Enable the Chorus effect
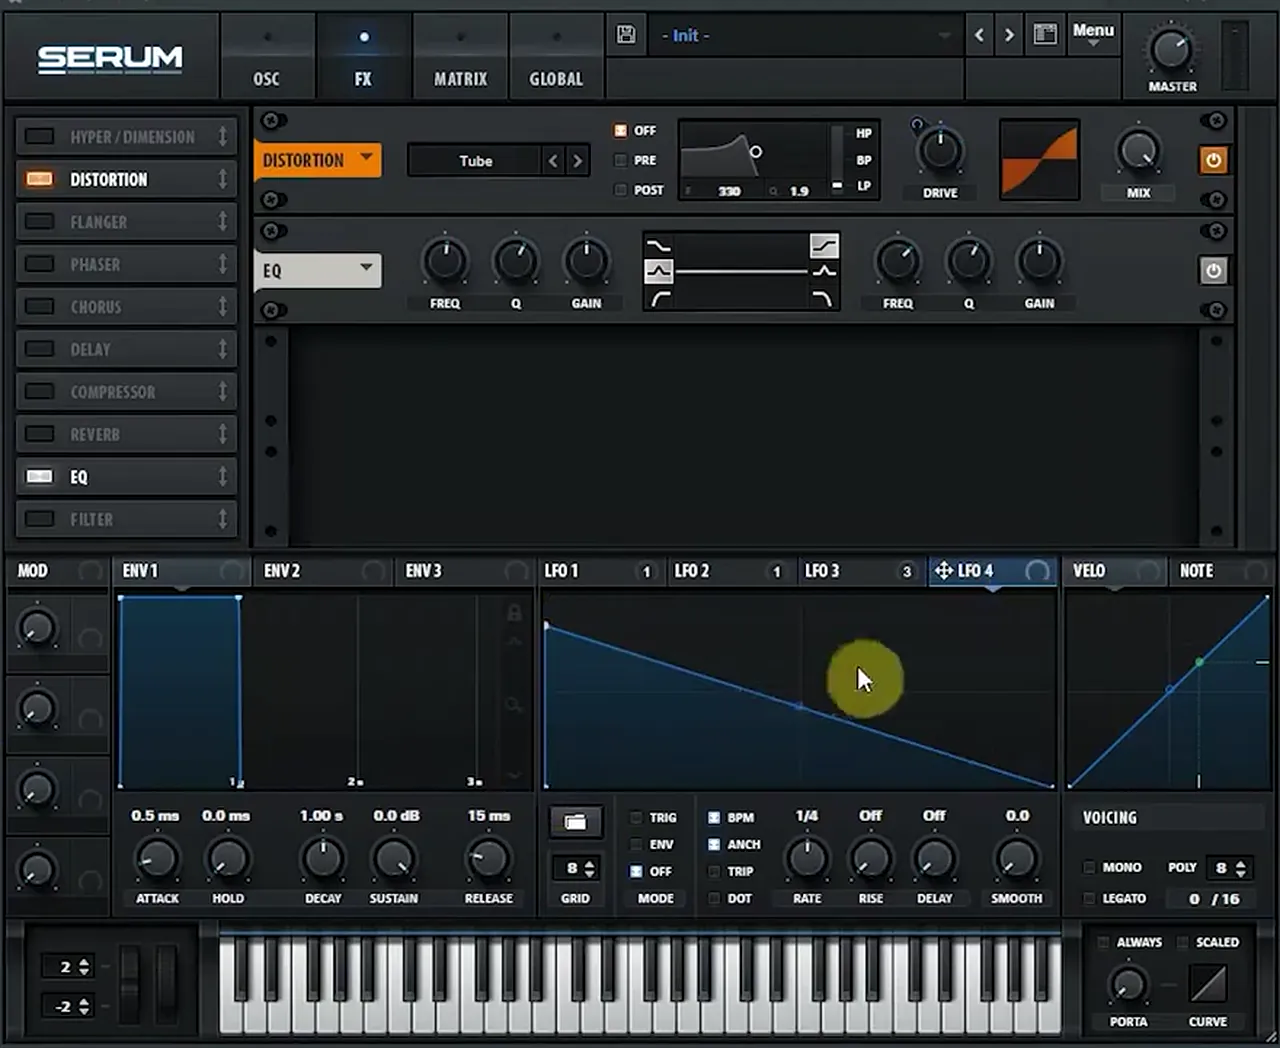Viewport: 1280px width, 1048px height. click(x=39, y=306)
